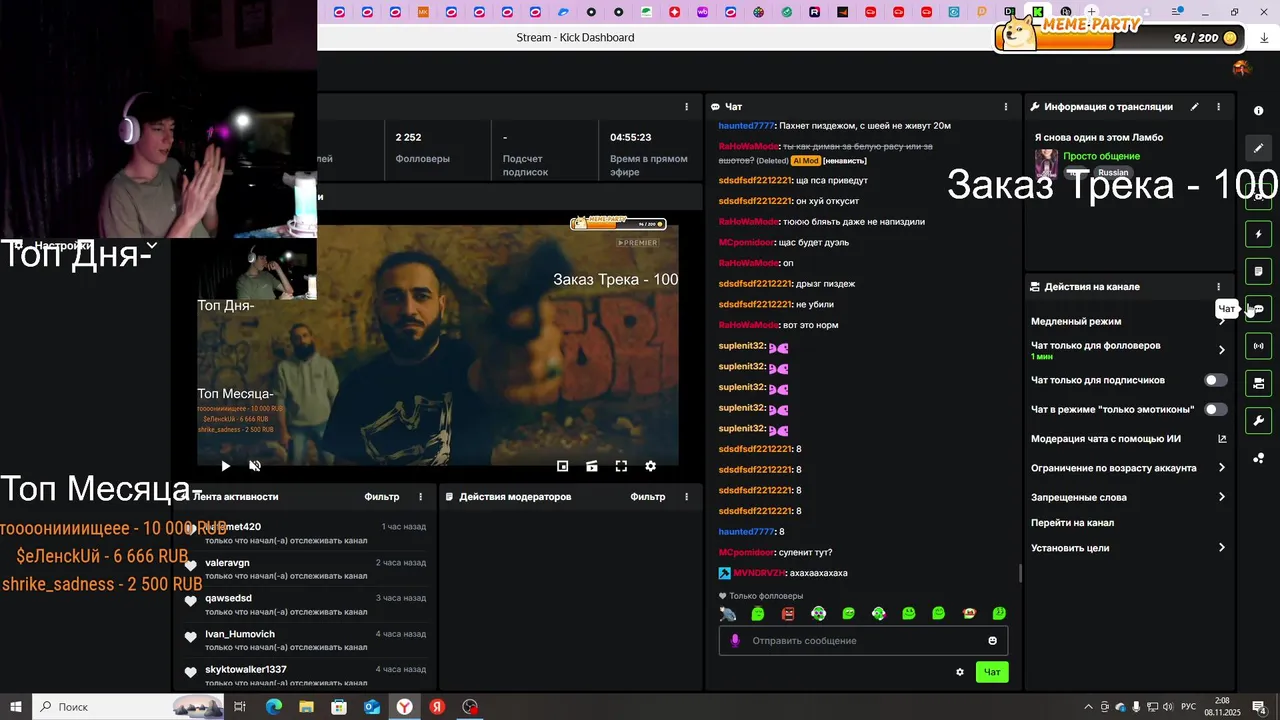
Task: Click user qawsedsd in activity feed
Action: 228,598
